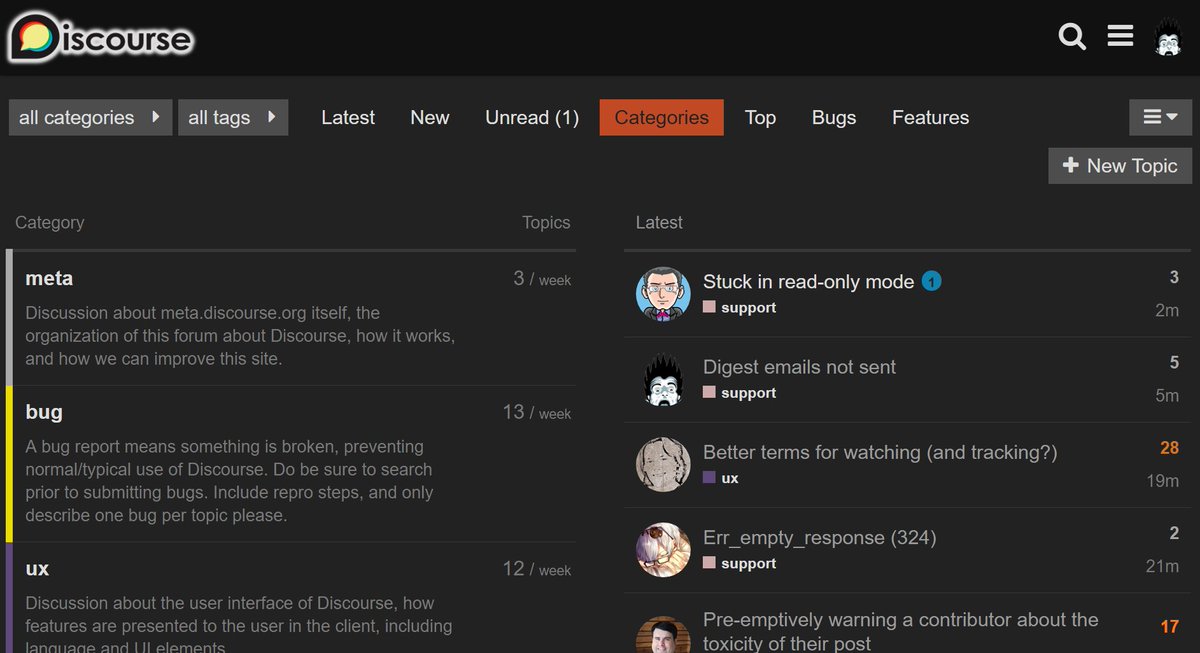Screen dimensions: 1200x653
Task: Open the Bugs tab
Action: tap(834, 117)
